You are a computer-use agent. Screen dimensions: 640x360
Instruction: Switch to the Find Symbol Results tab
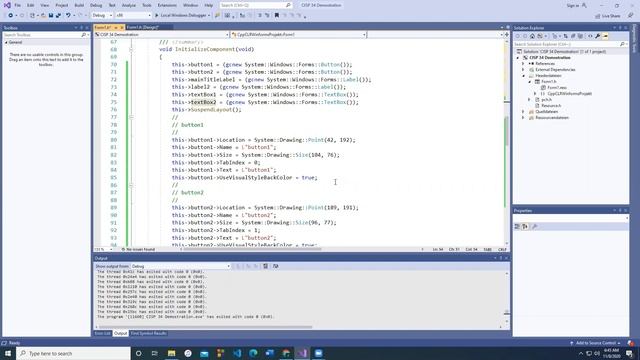coord(148,333)
